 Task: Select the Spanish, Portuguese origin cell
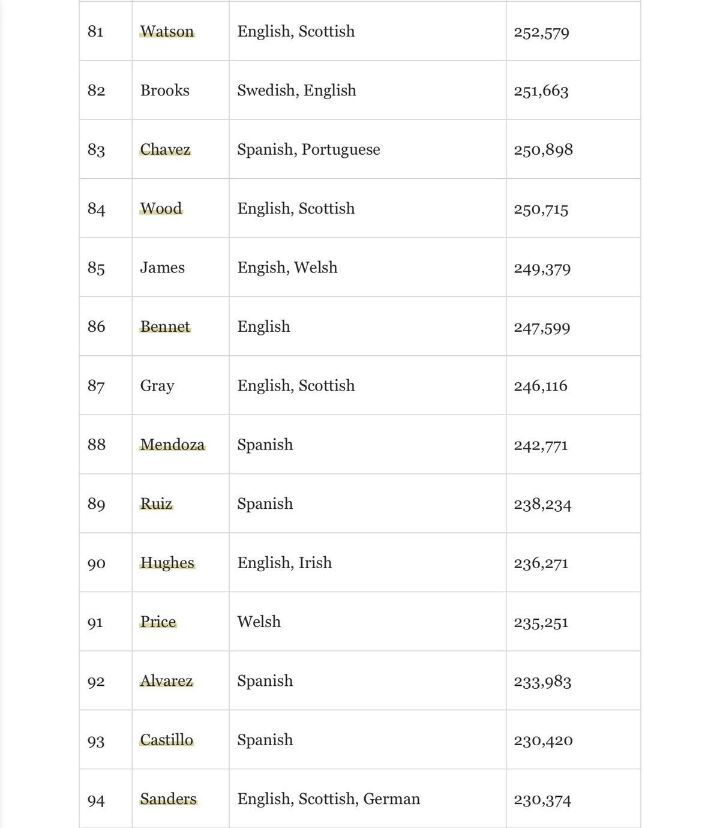click(x=308, y=149)
